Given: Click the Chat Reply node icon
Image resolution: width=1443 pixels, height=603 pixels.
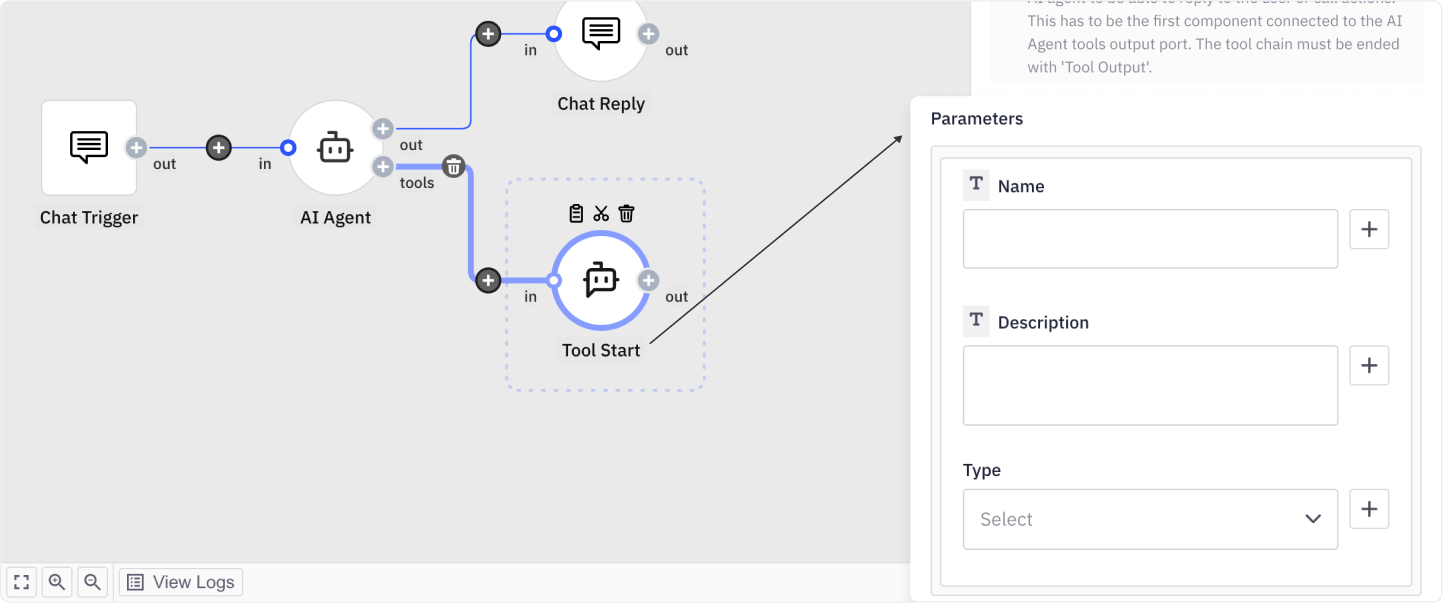Looking at the screenshot, I should pyautogui.click(x=601, y=34).
